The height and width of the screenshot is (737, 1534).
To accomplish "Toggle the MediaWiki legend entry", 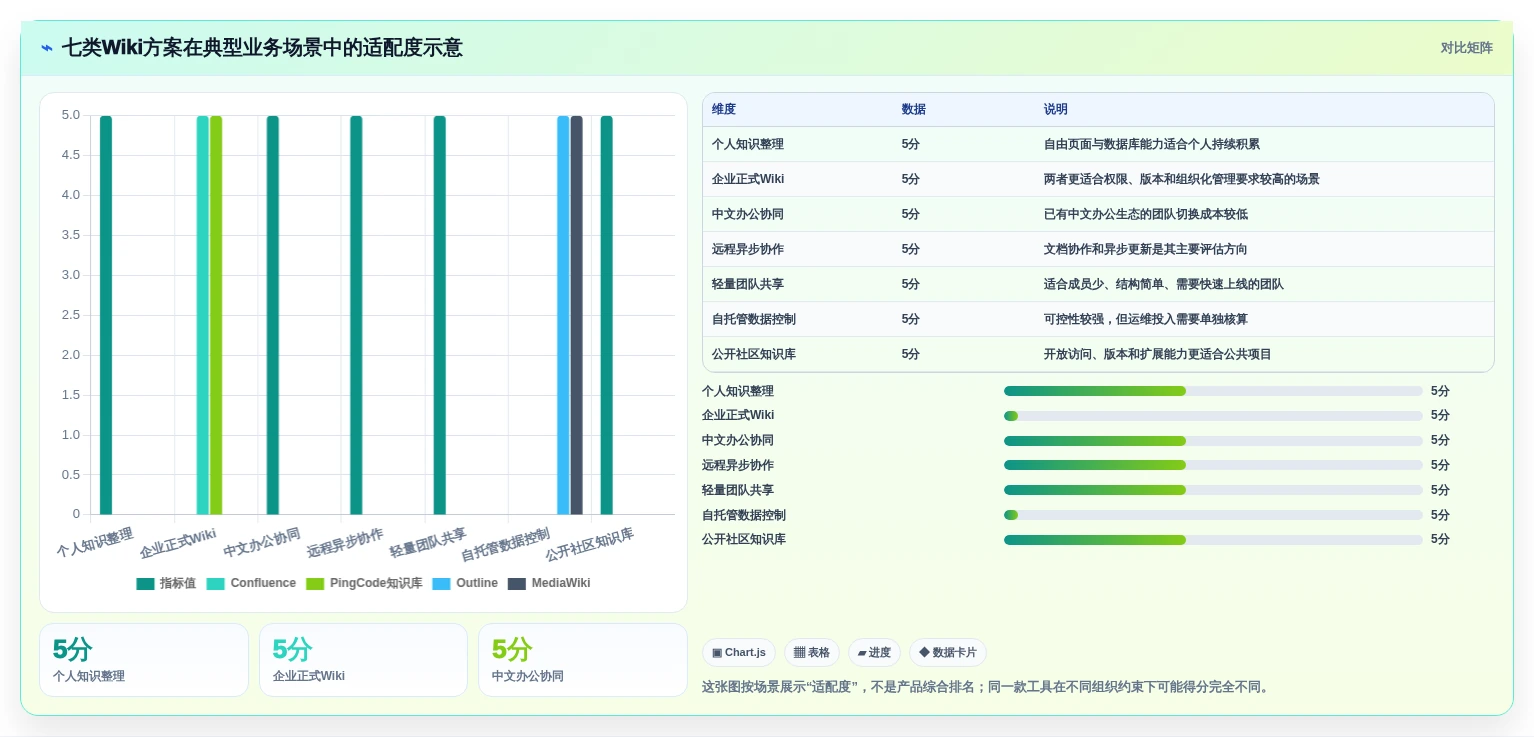I will coord(549,583).
